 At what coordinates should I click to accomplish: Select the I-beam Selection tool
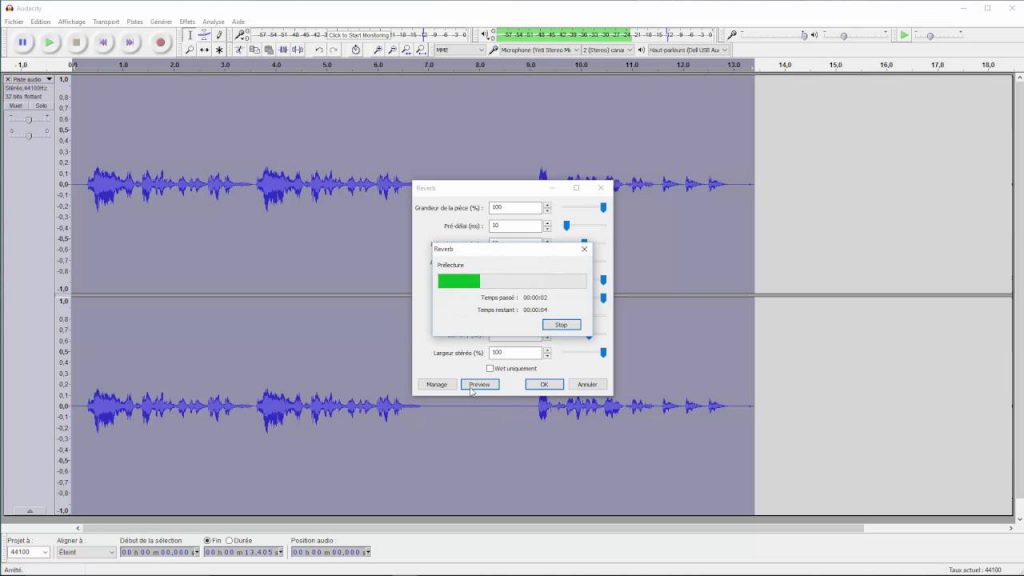tap(189, 35)
